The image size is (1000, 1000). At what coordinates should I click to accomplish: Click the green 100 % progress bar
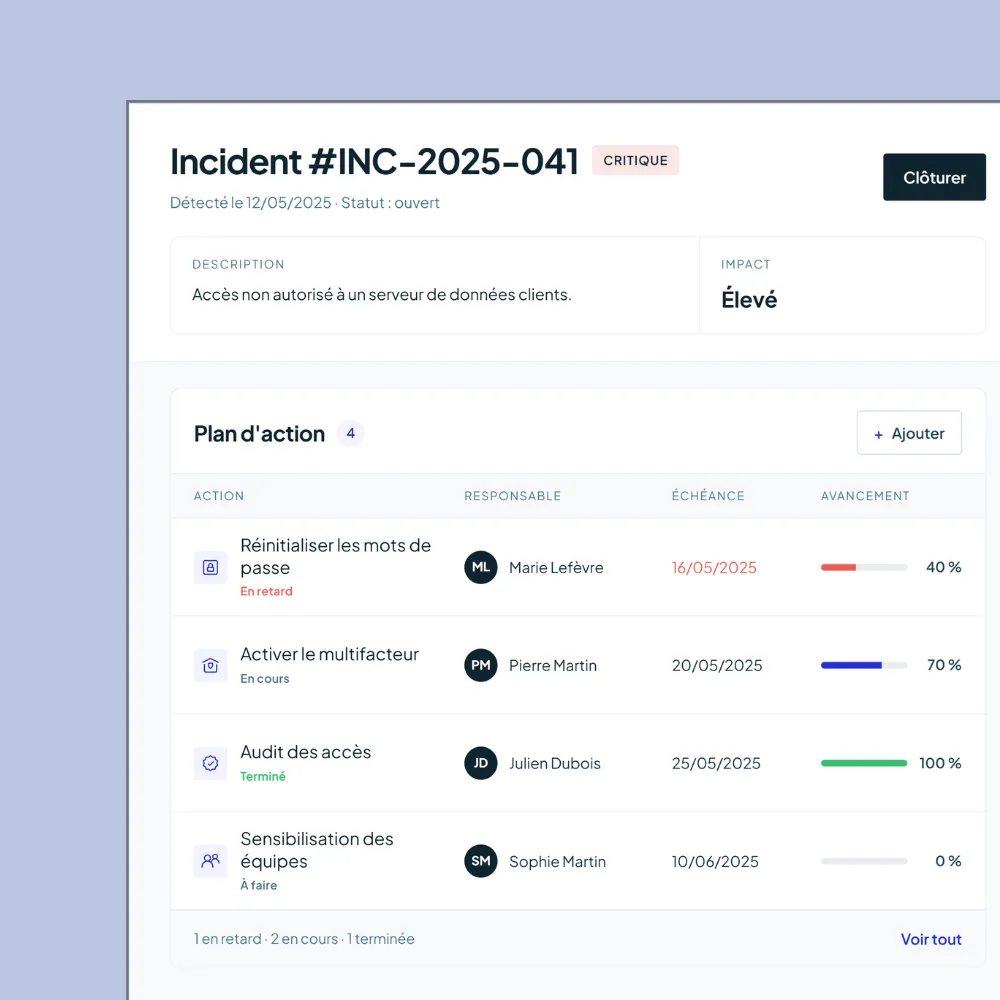pyautogui.click(x=864, y=763)
